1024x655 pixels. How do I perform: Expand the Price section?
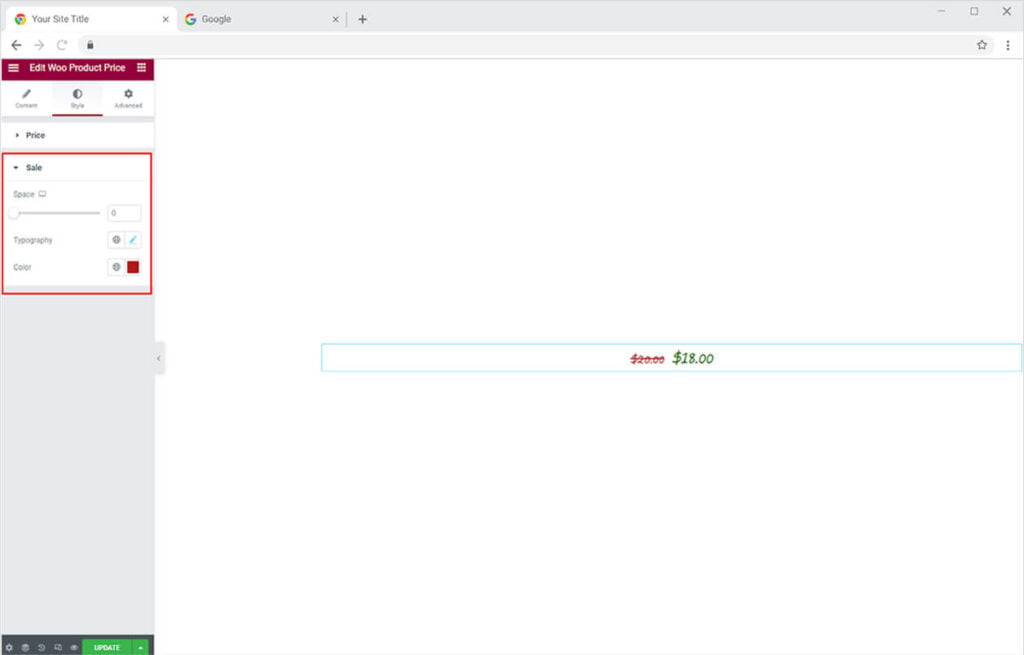point(35,135)
